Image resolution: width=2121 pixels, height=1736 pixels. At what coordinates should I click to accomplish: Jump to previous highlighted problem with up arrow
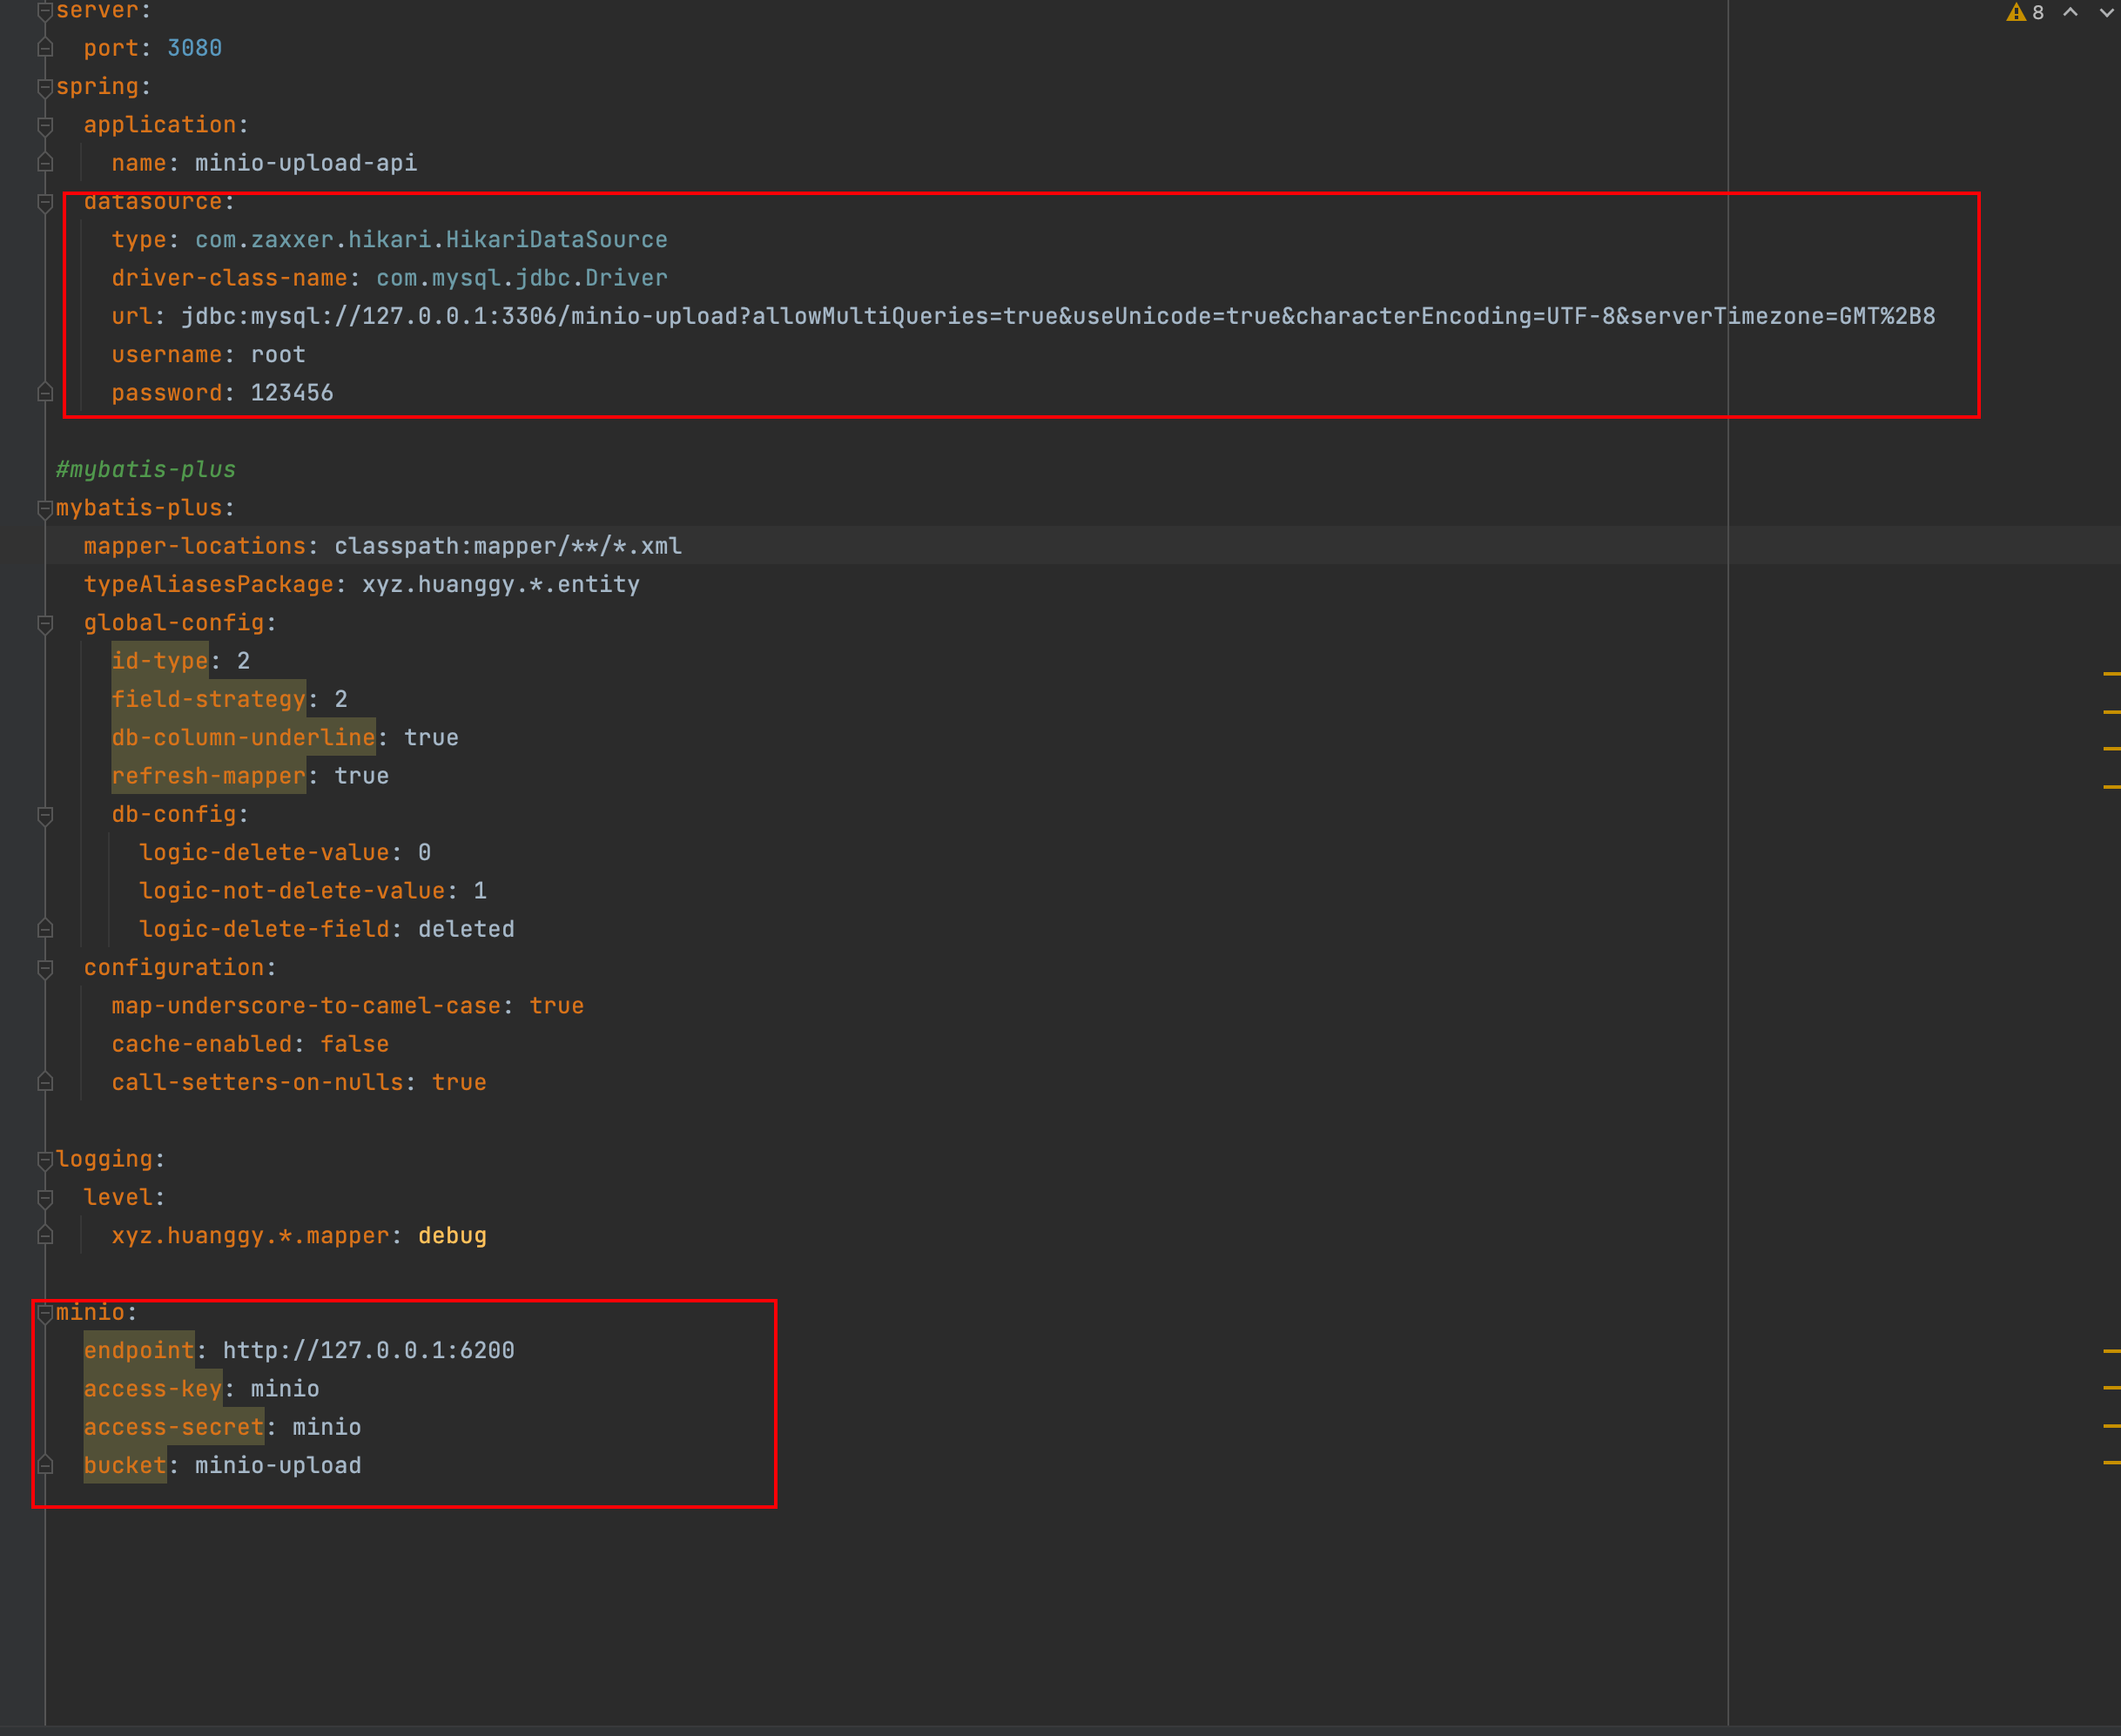(x=2070, y=13)
